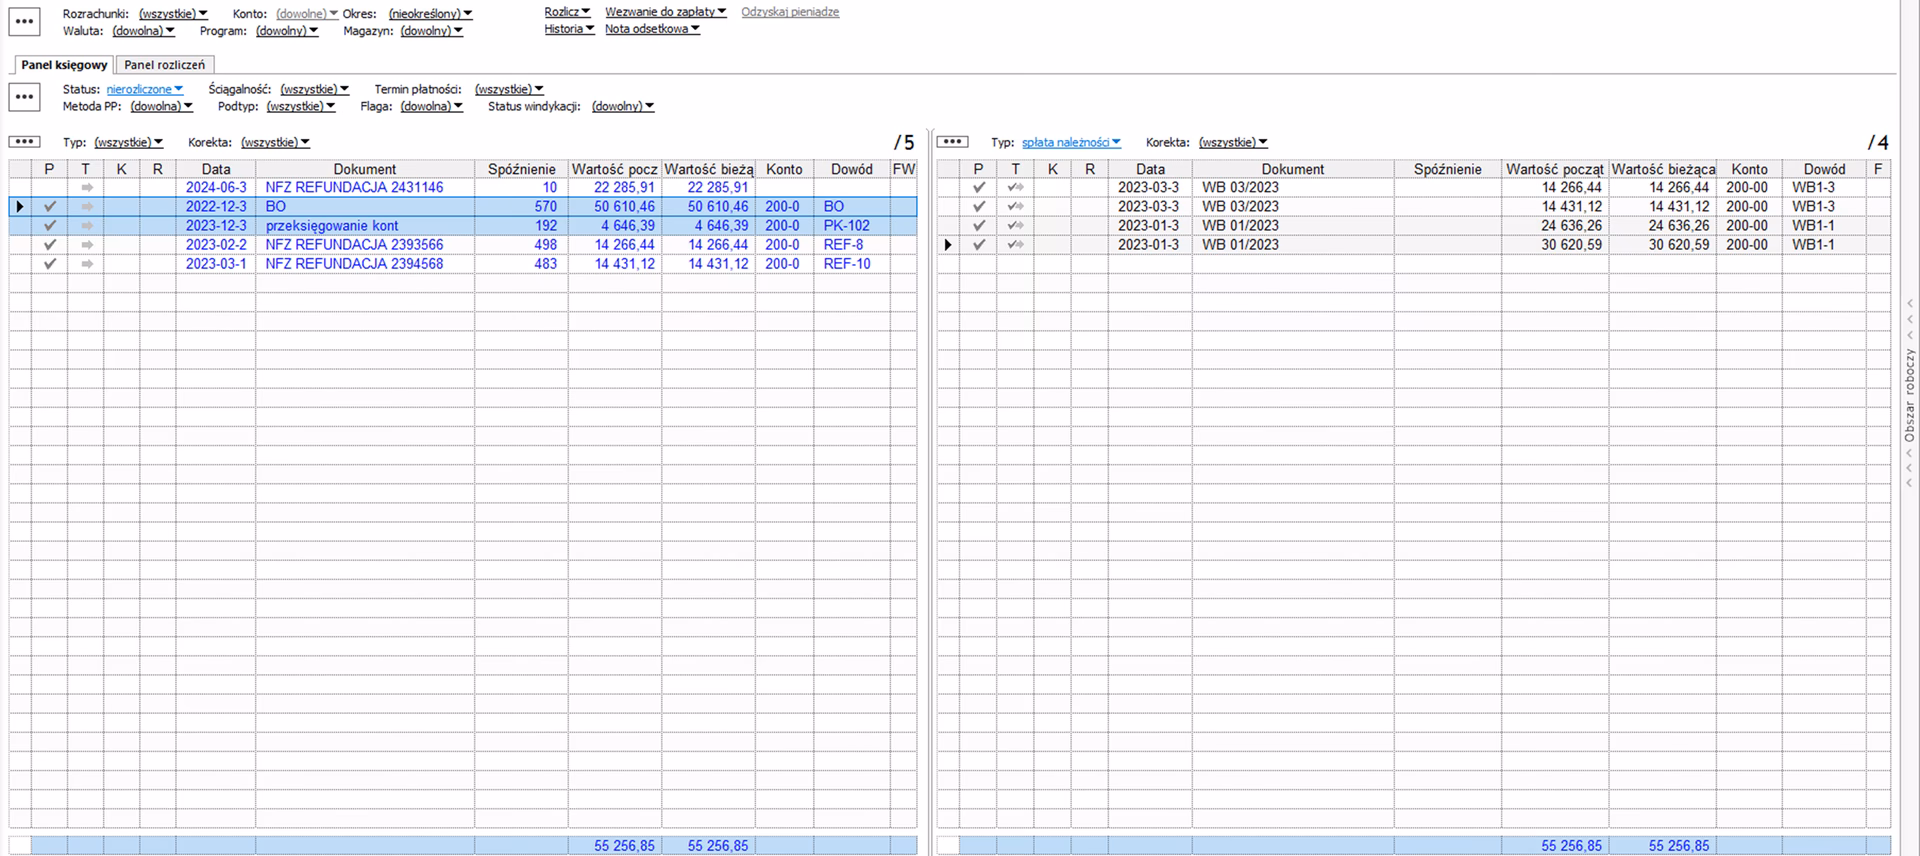Toggle P checkmark for NFZ REFUNDACJA 2394568
This screenshot has height=856, width=1920.
49,264
